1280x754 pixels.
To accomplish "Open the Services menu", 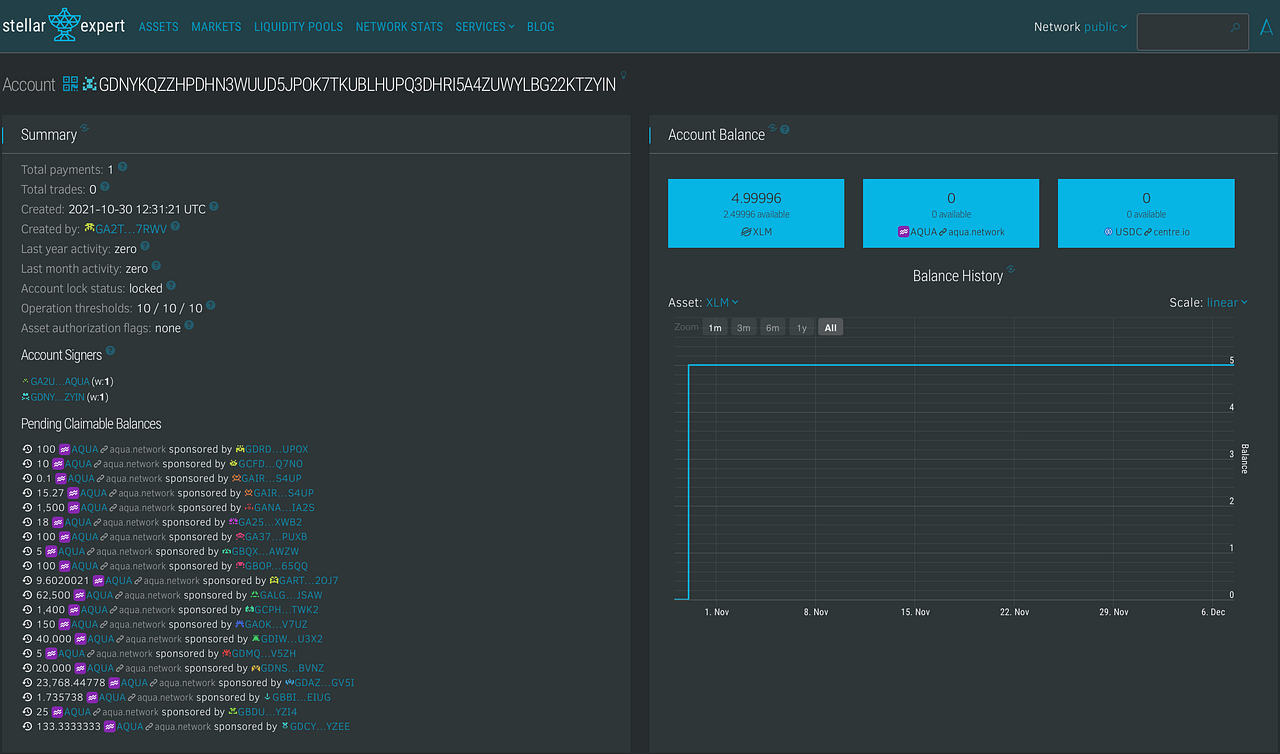I will click(x=484, y=27).
